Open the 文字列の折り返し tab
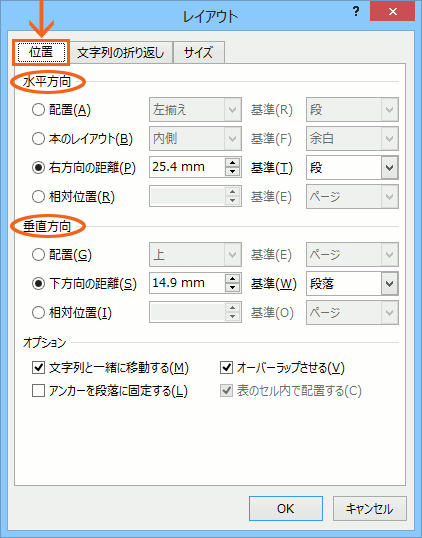The height and width of the screenshot is (538, 422). coord(120,52)
